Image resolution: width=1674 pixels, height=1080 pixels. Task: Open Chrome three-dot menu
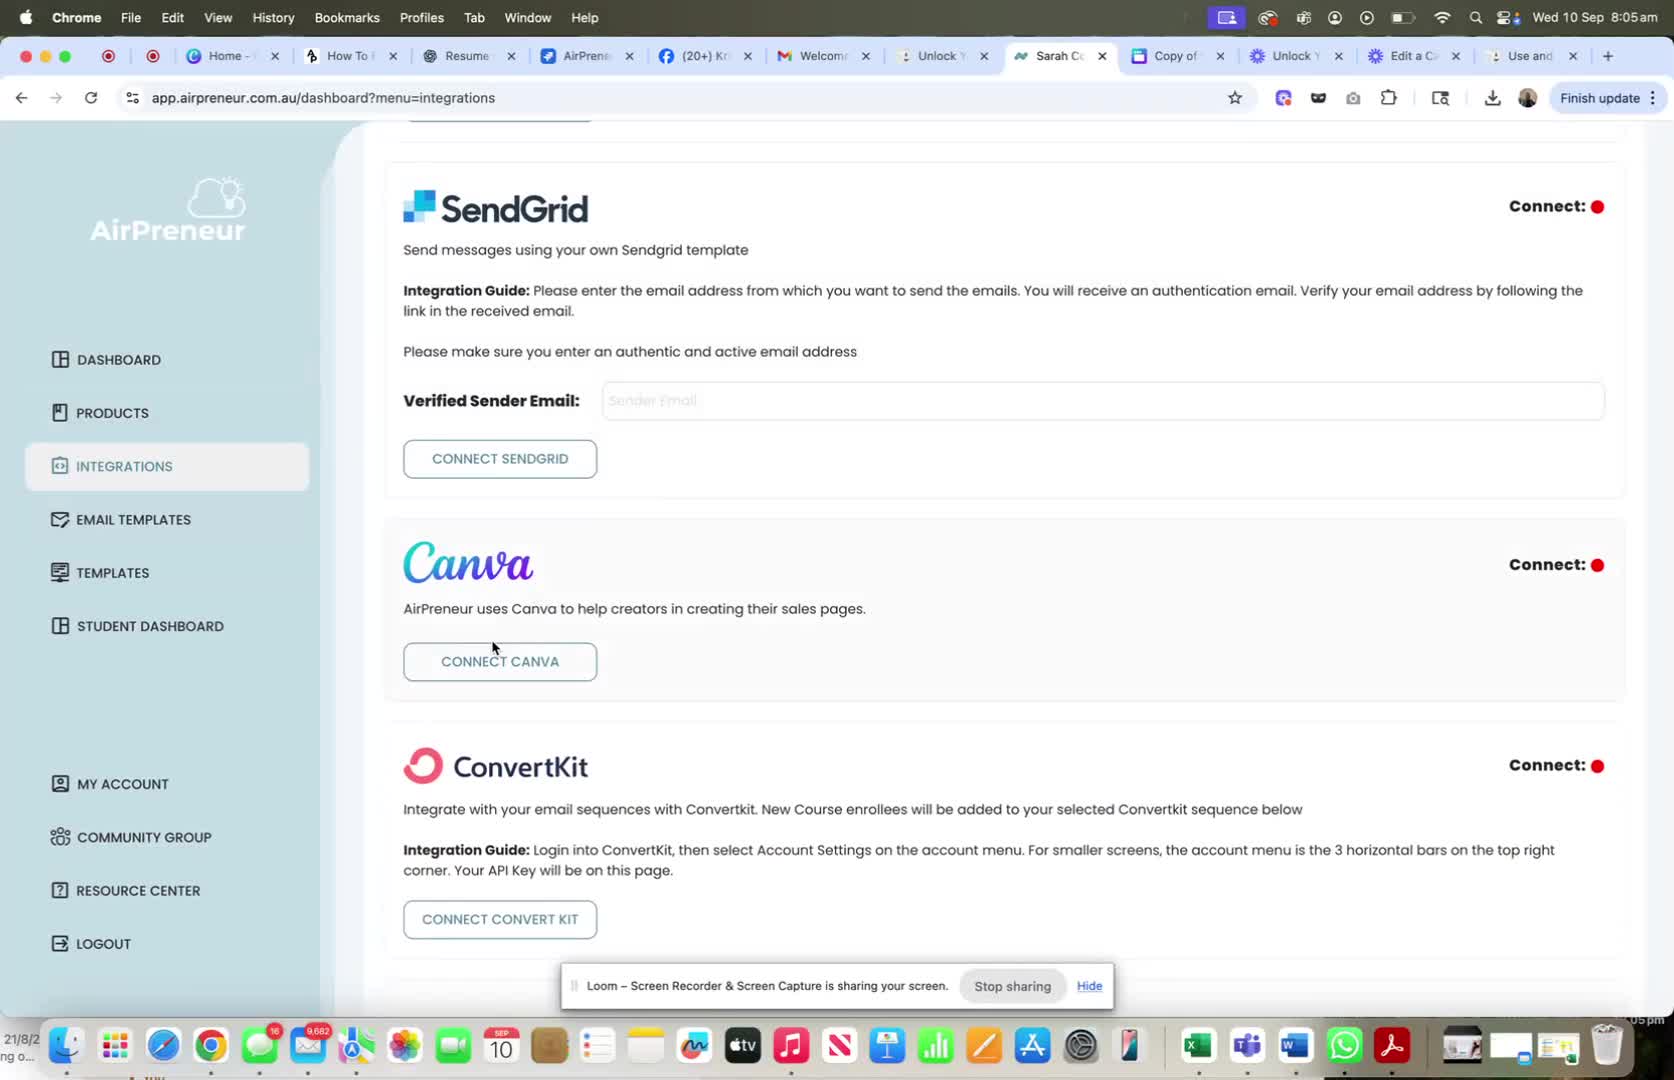[1653, 98]
